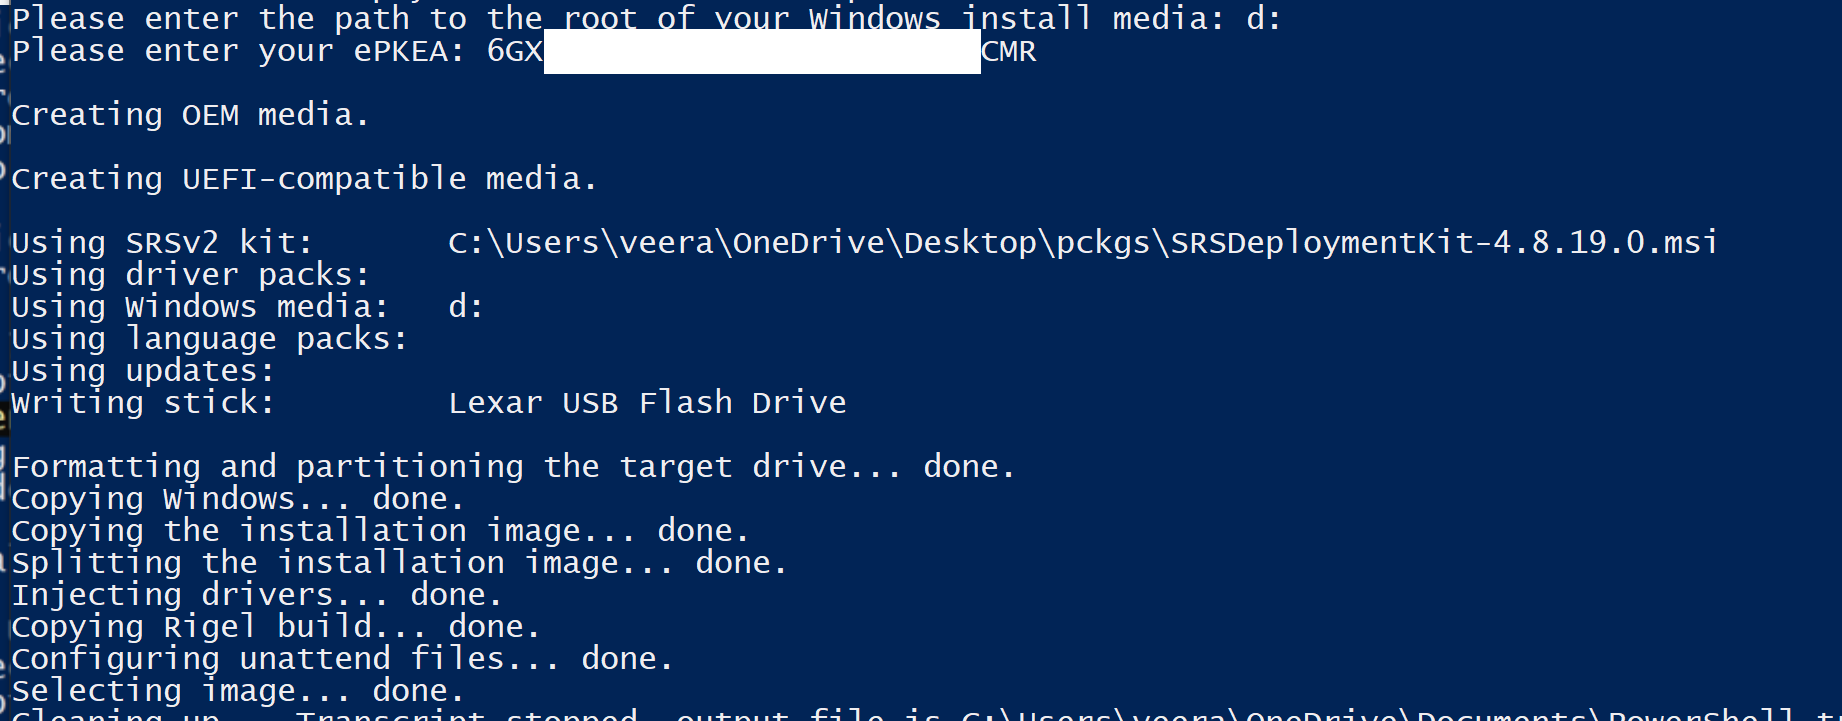Click the Windows install media path prompt line

pos(645,18)
